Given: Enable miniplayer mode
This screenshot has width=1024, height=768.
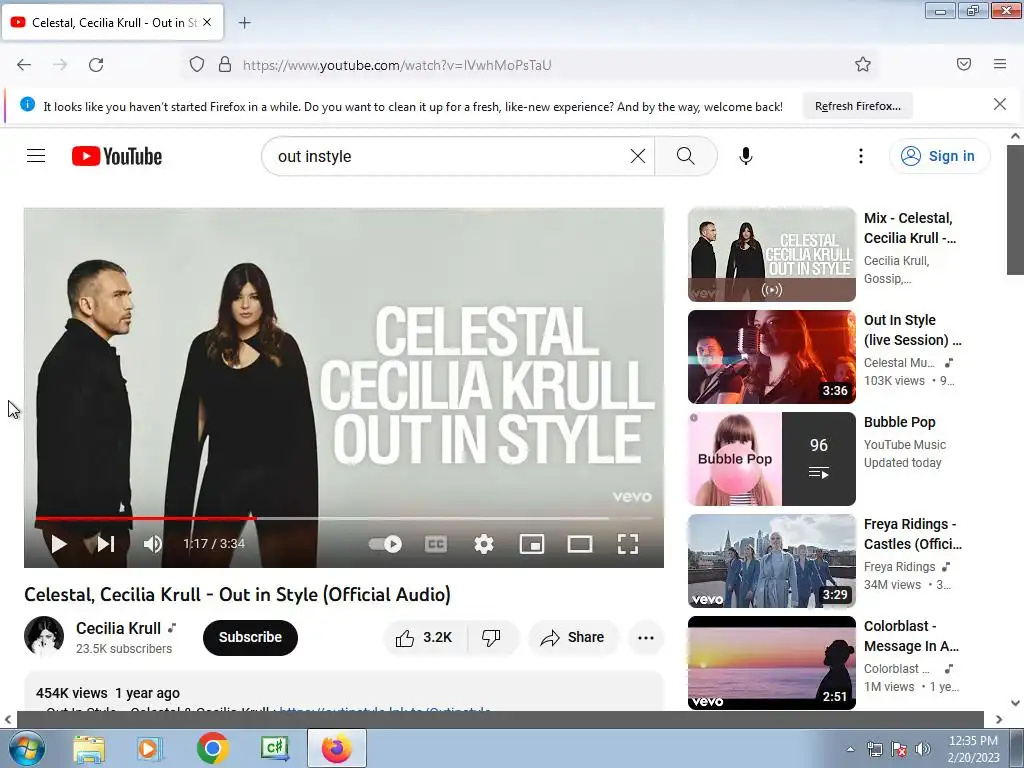Looking at the screenshot, I should coord(532,544).
